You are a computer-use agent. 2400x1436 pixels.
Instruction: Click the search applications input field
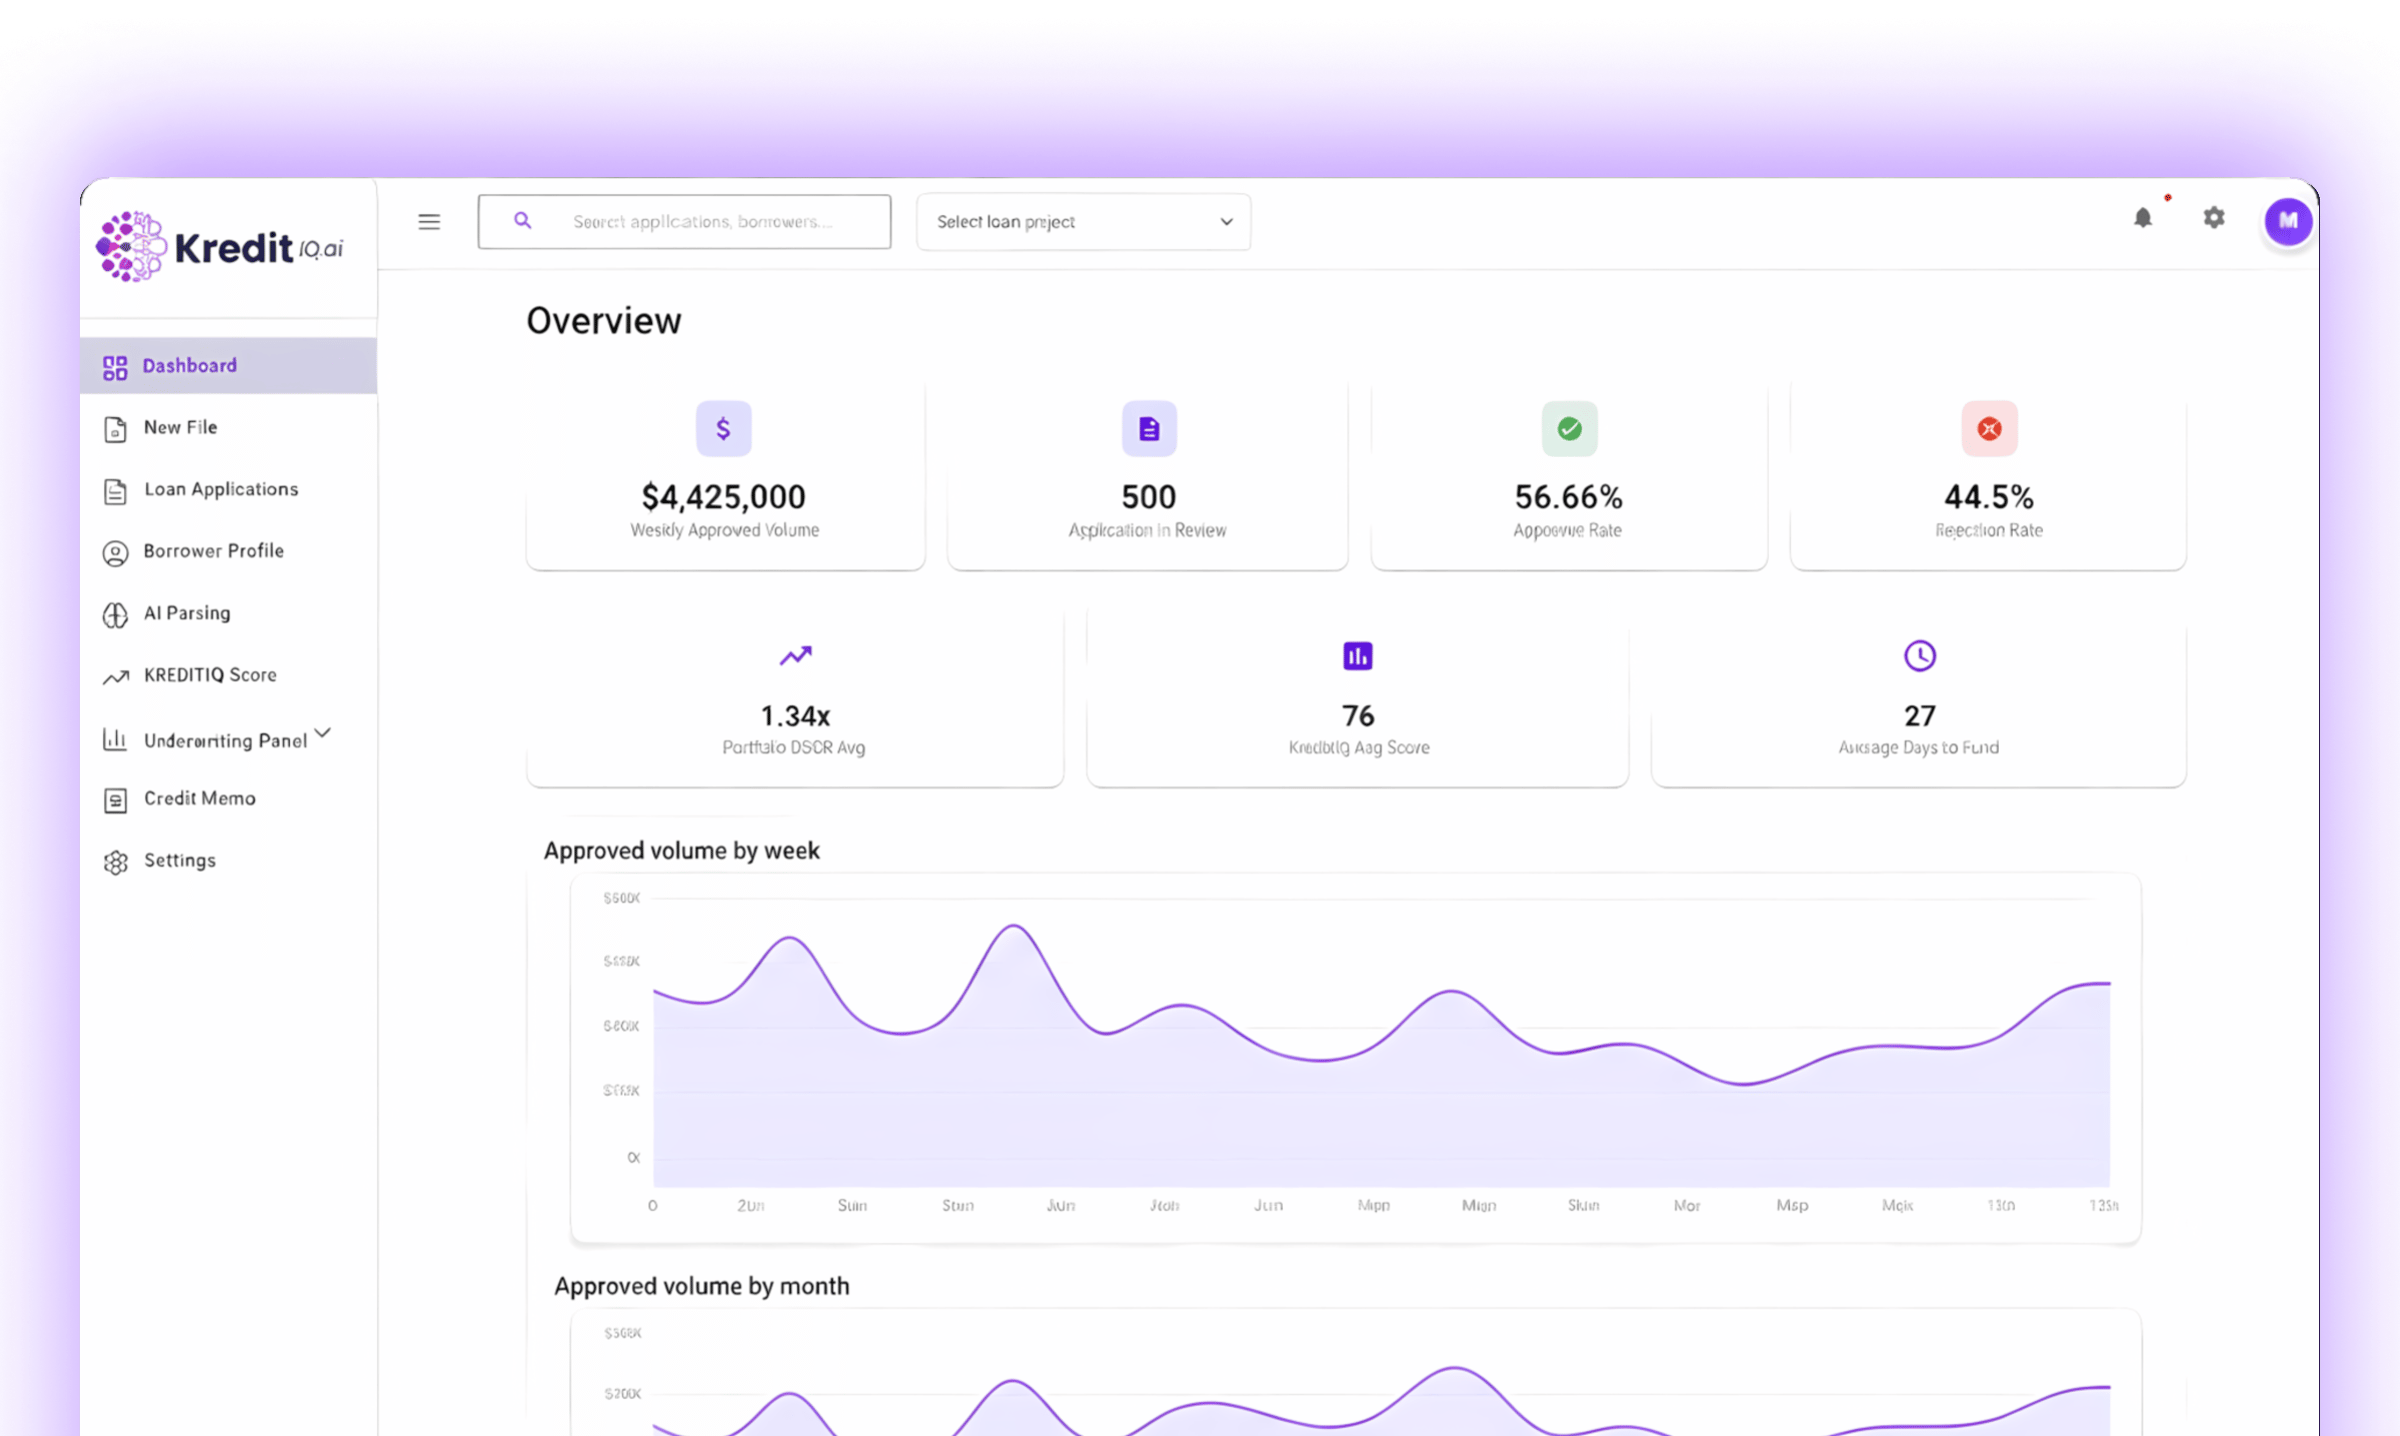pos(700,222)
